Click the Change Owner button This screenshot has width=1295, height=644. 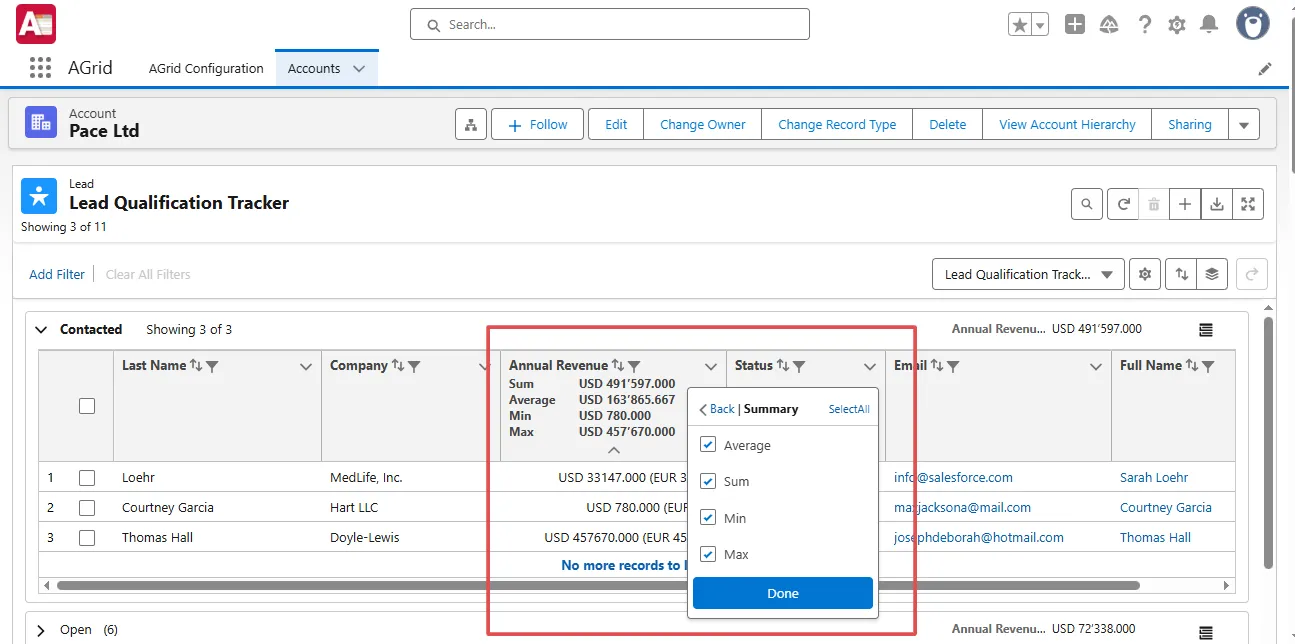tap(703, 125)
